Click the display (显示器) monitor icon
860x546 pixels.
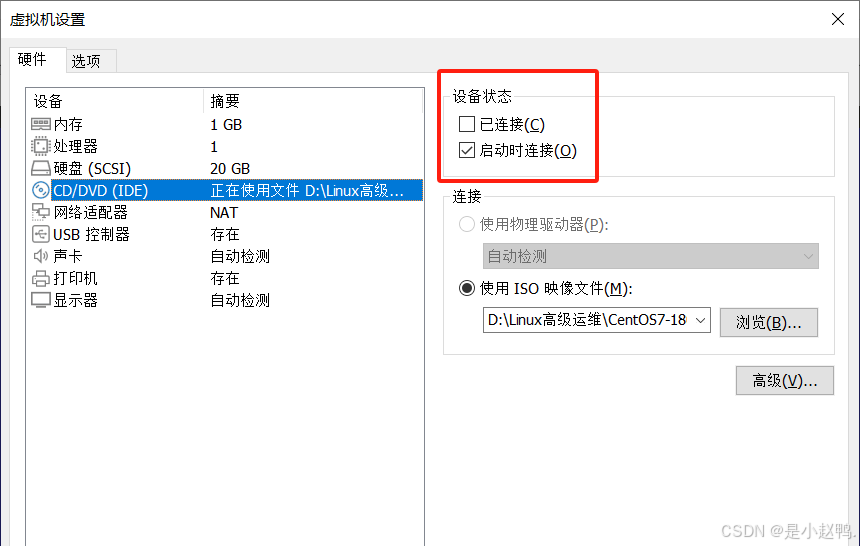(x=41, y=300)
